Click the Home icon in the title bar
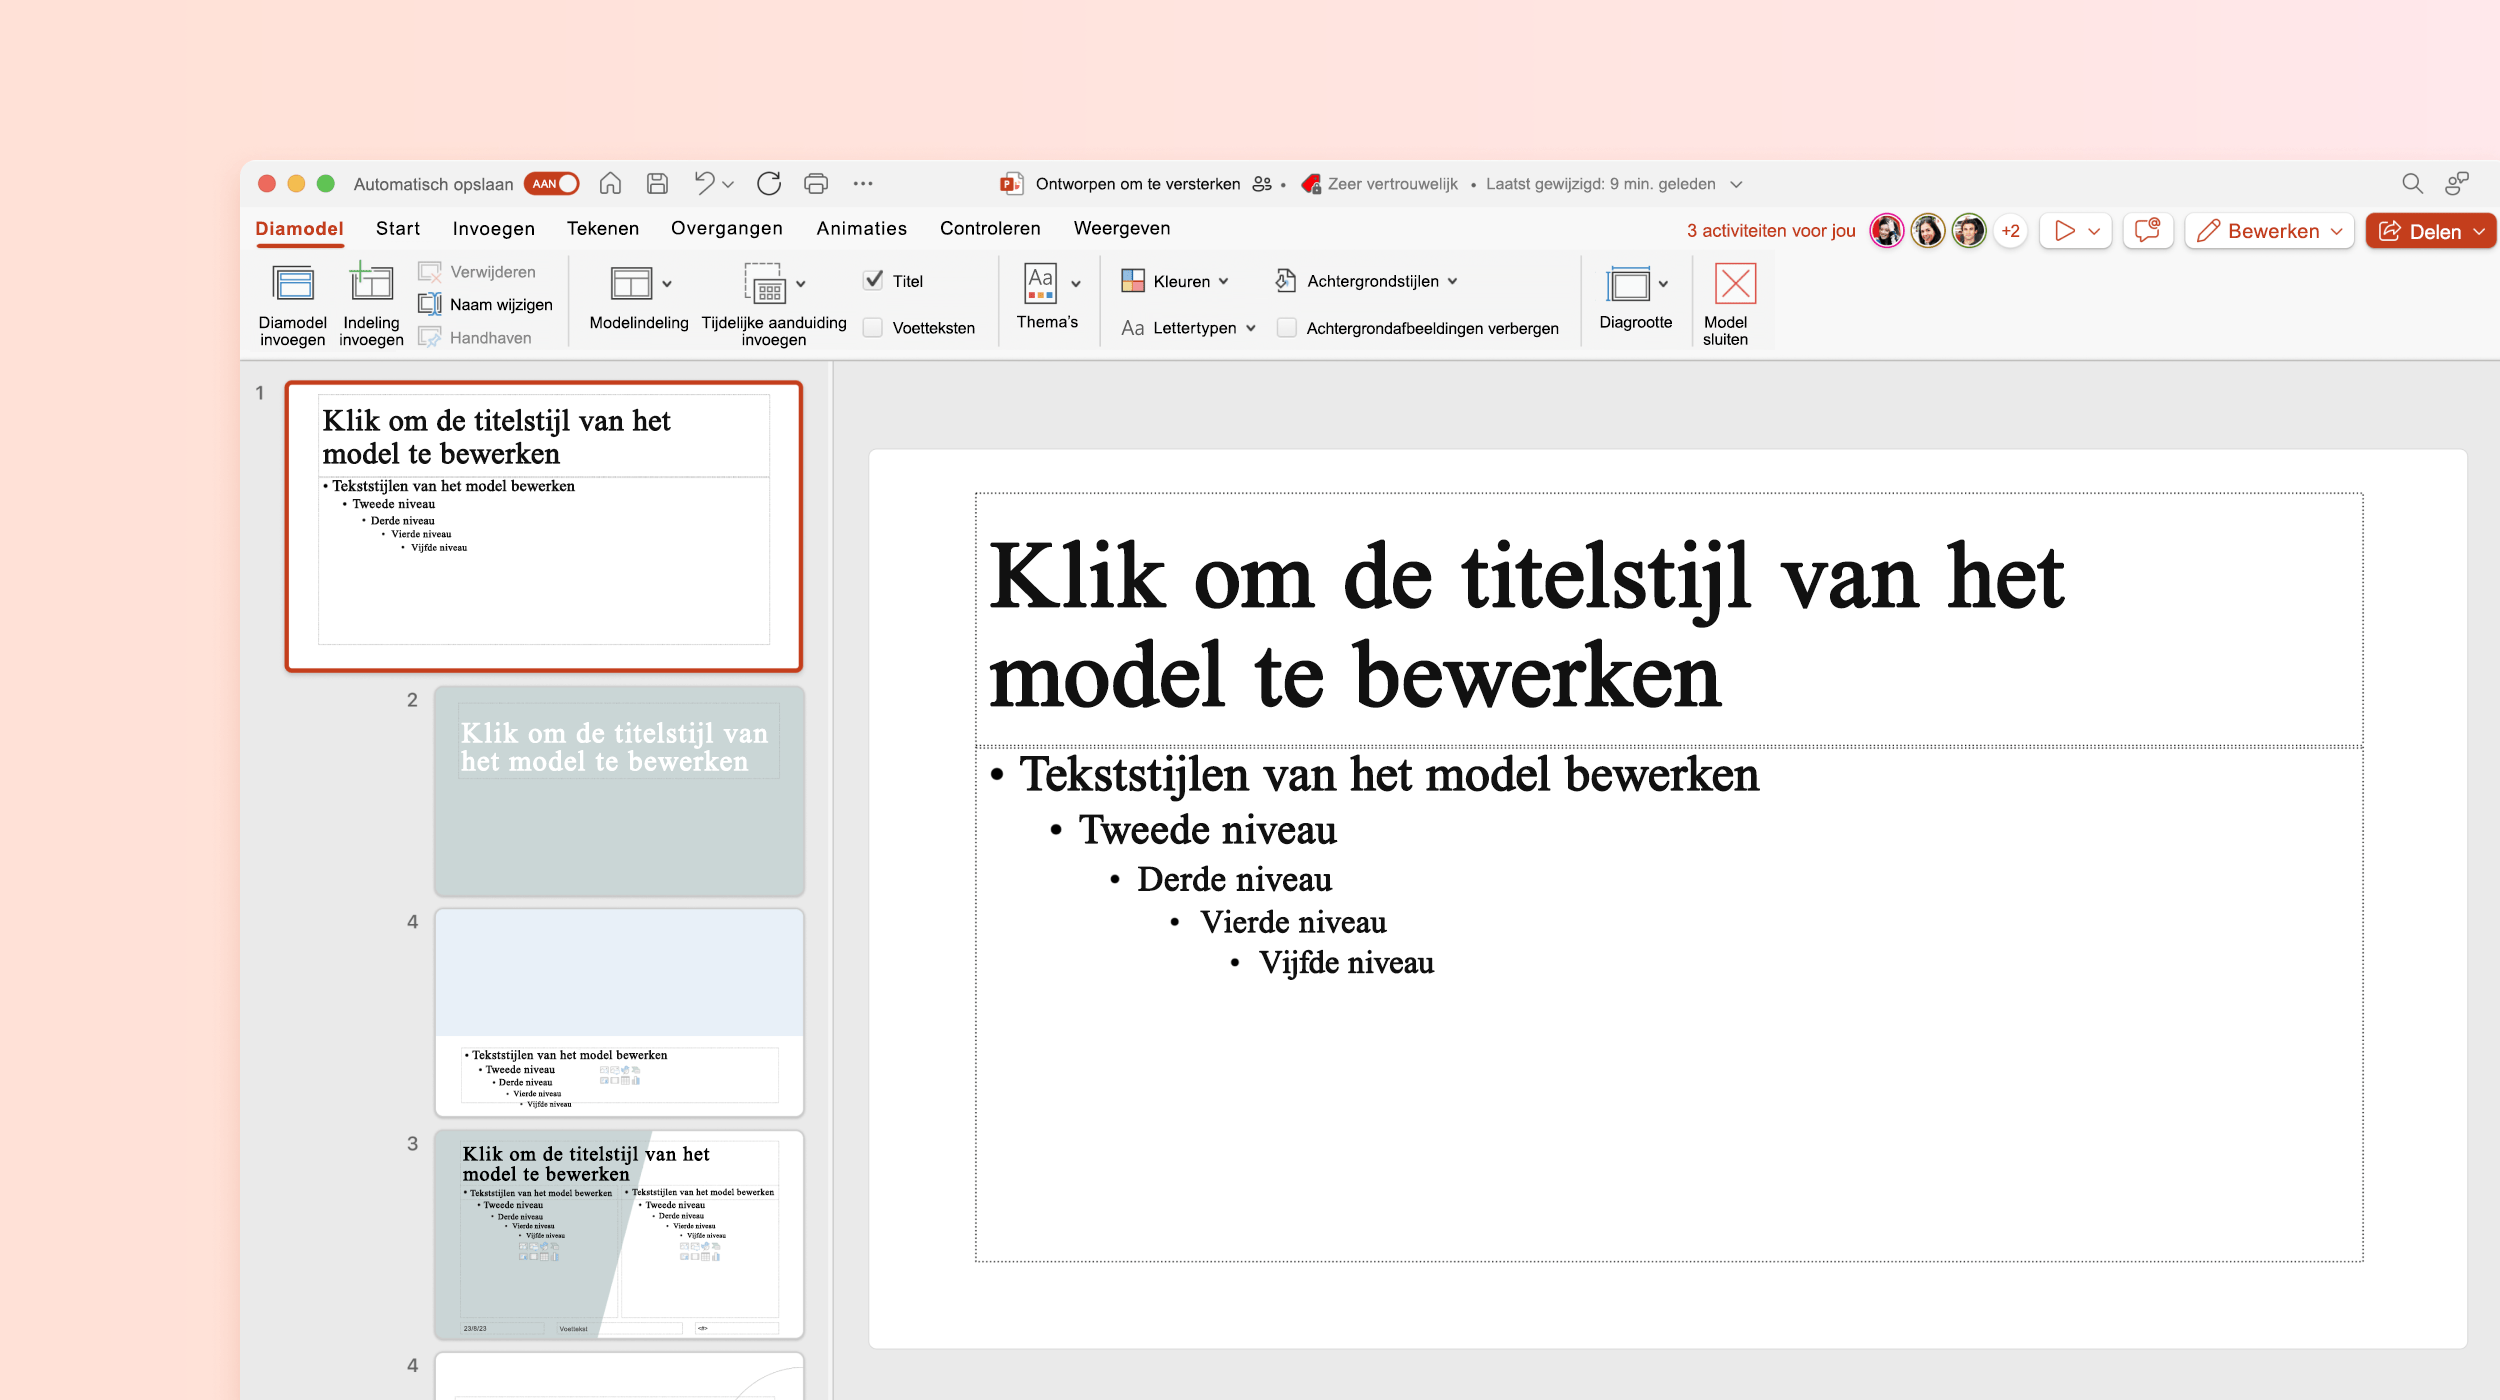This screenshot has width=2500, height=1400. [610, 183]
